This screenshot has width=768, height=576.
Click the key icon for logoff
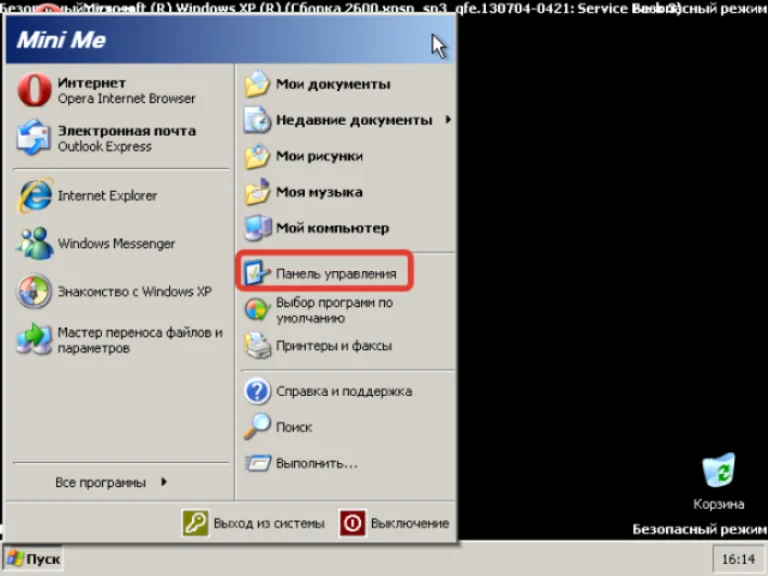[195, 523]
